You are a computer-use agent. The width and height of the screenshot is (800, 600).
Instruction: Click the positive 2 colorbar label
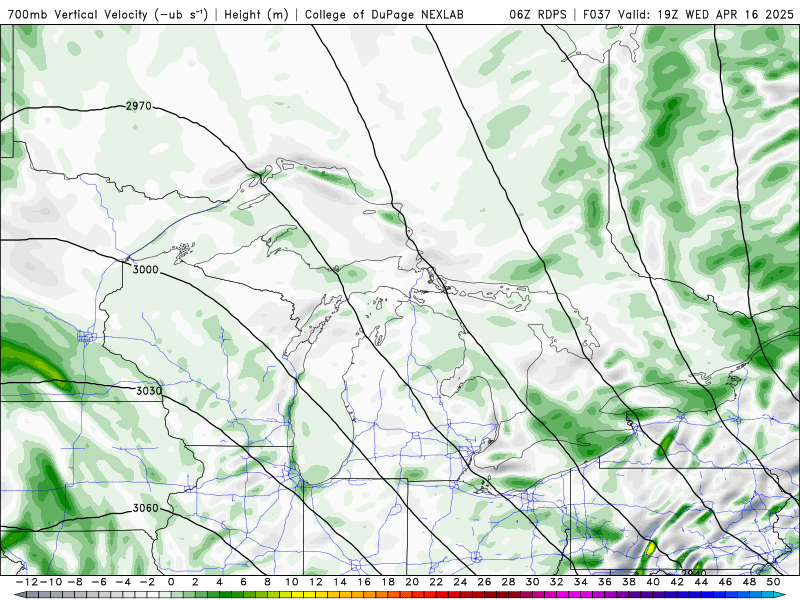[195, 582]
